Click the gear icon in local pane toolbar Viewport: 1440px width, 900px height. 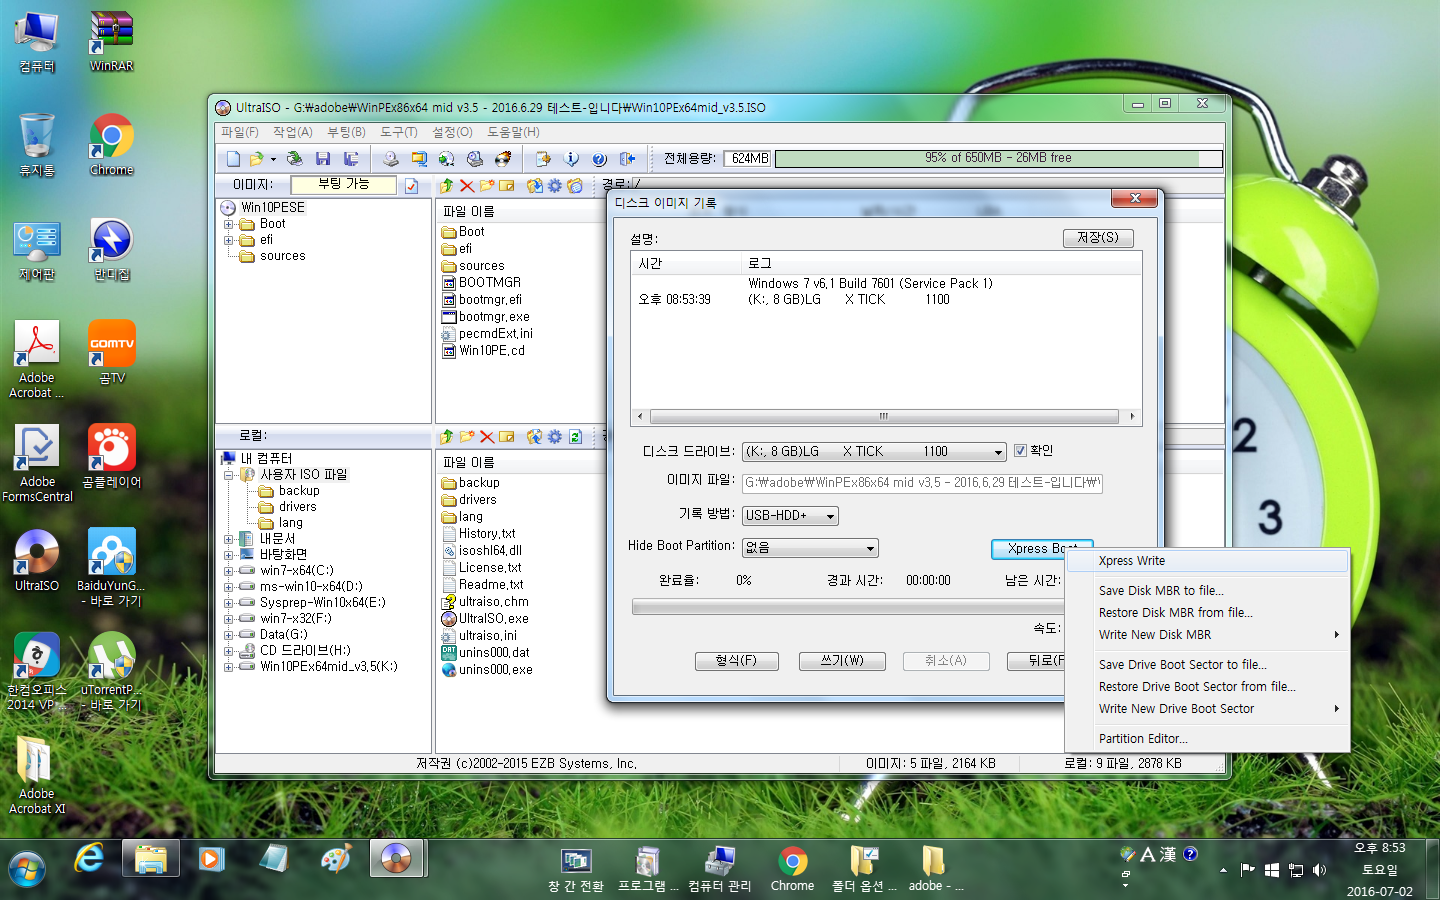[555, 436]
